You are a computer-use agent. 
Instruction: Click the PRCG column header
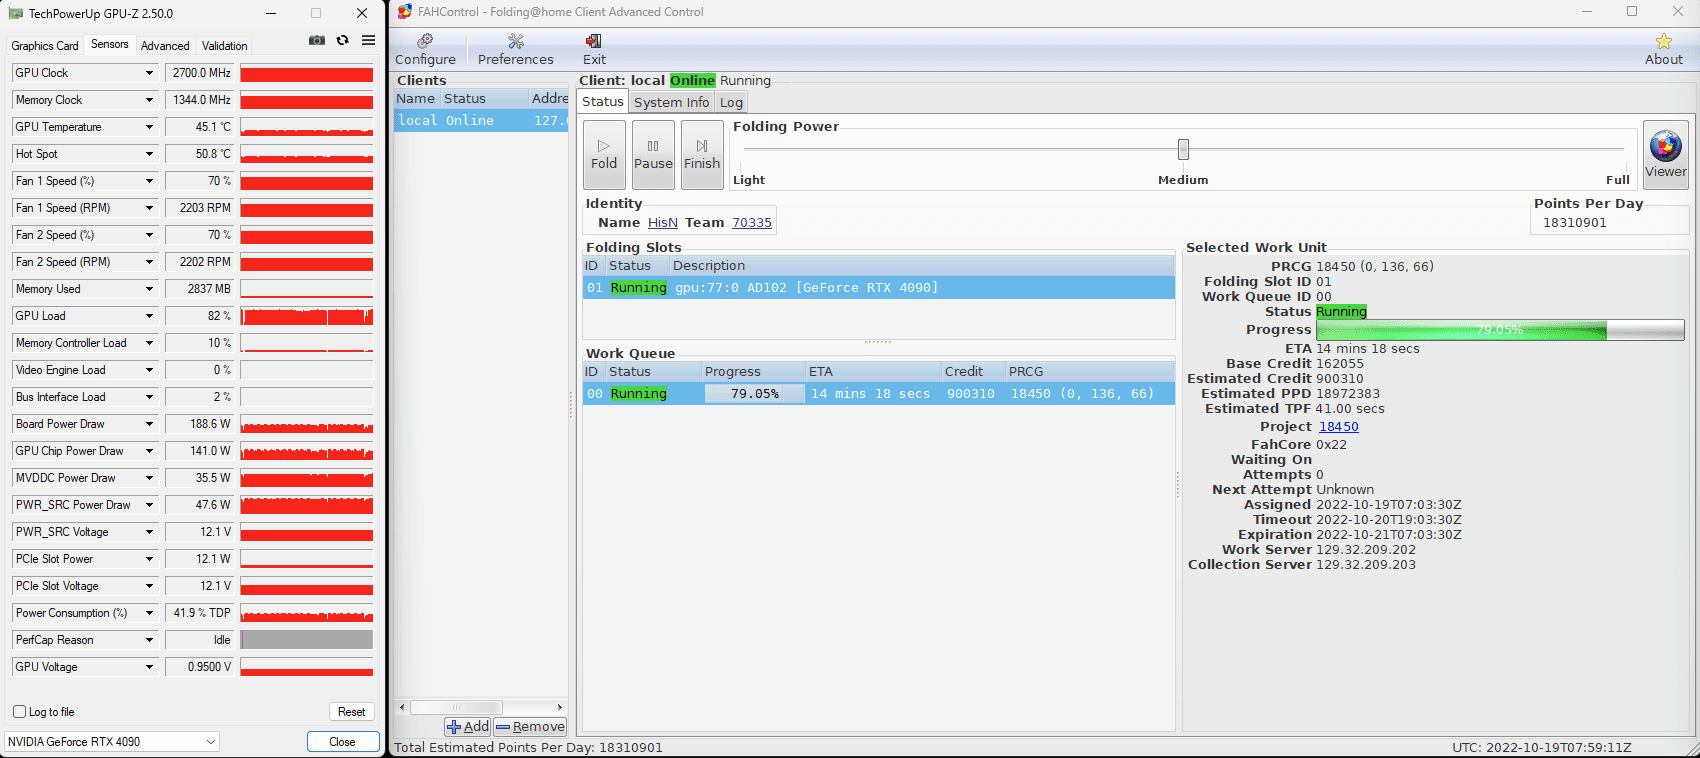click(1089, 372)
